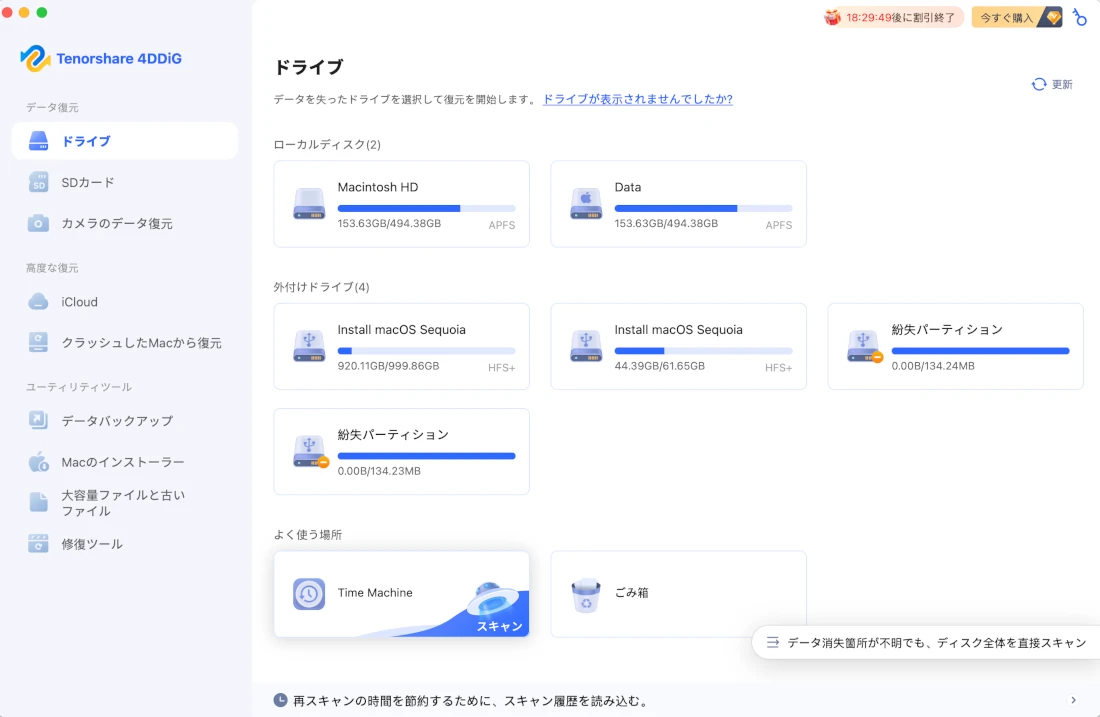The image size is (1100, 717).
Task: Open the 修復ツール sidebar entry
Action: (x=125, y=544)
